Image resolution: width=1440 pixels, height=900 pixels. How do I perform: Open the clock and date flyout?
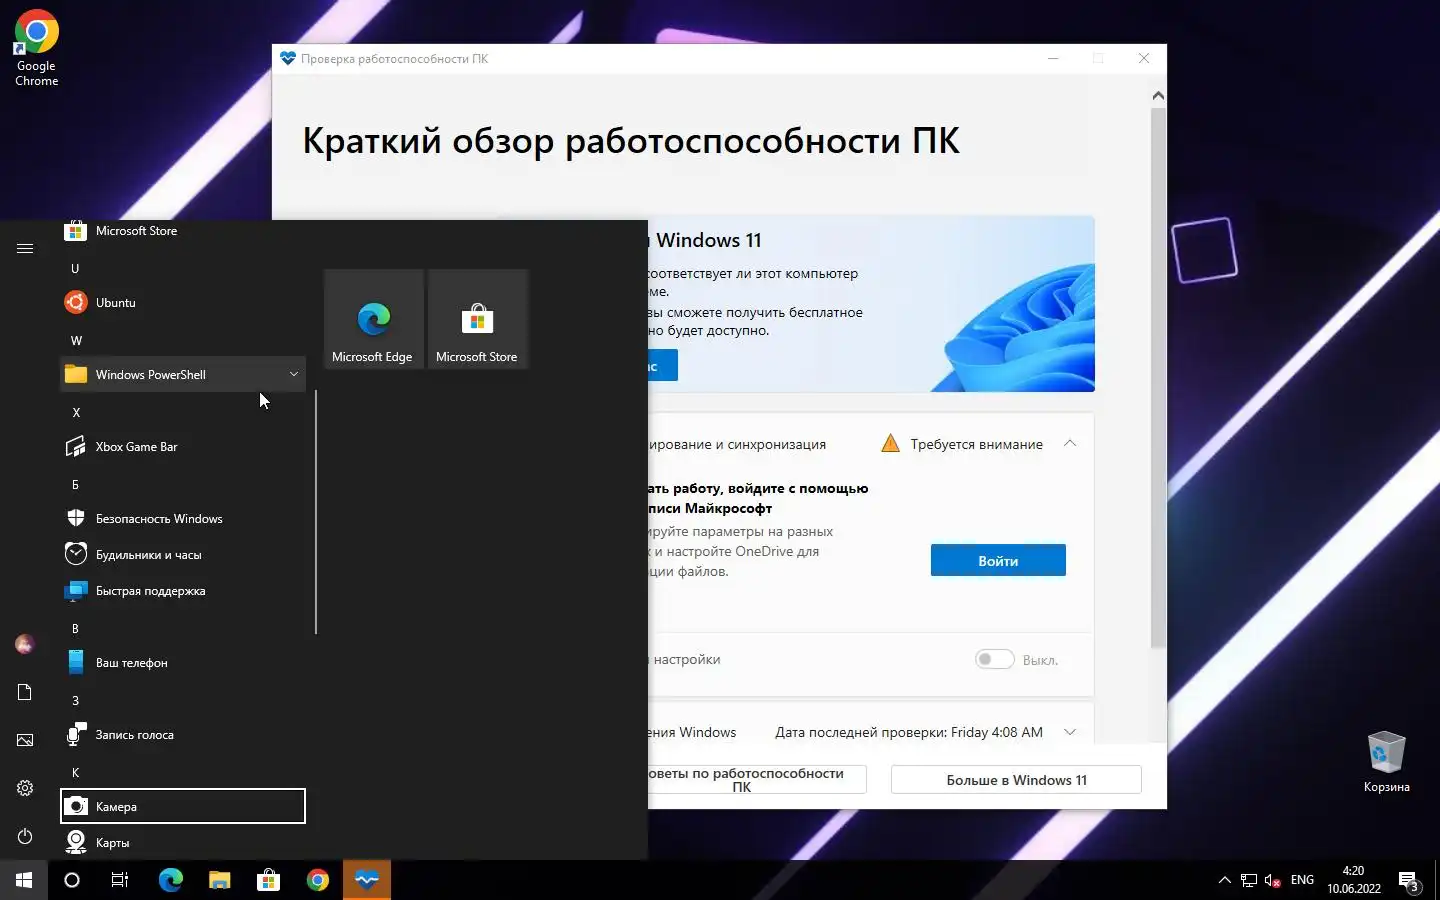[x=1354, y=880]
